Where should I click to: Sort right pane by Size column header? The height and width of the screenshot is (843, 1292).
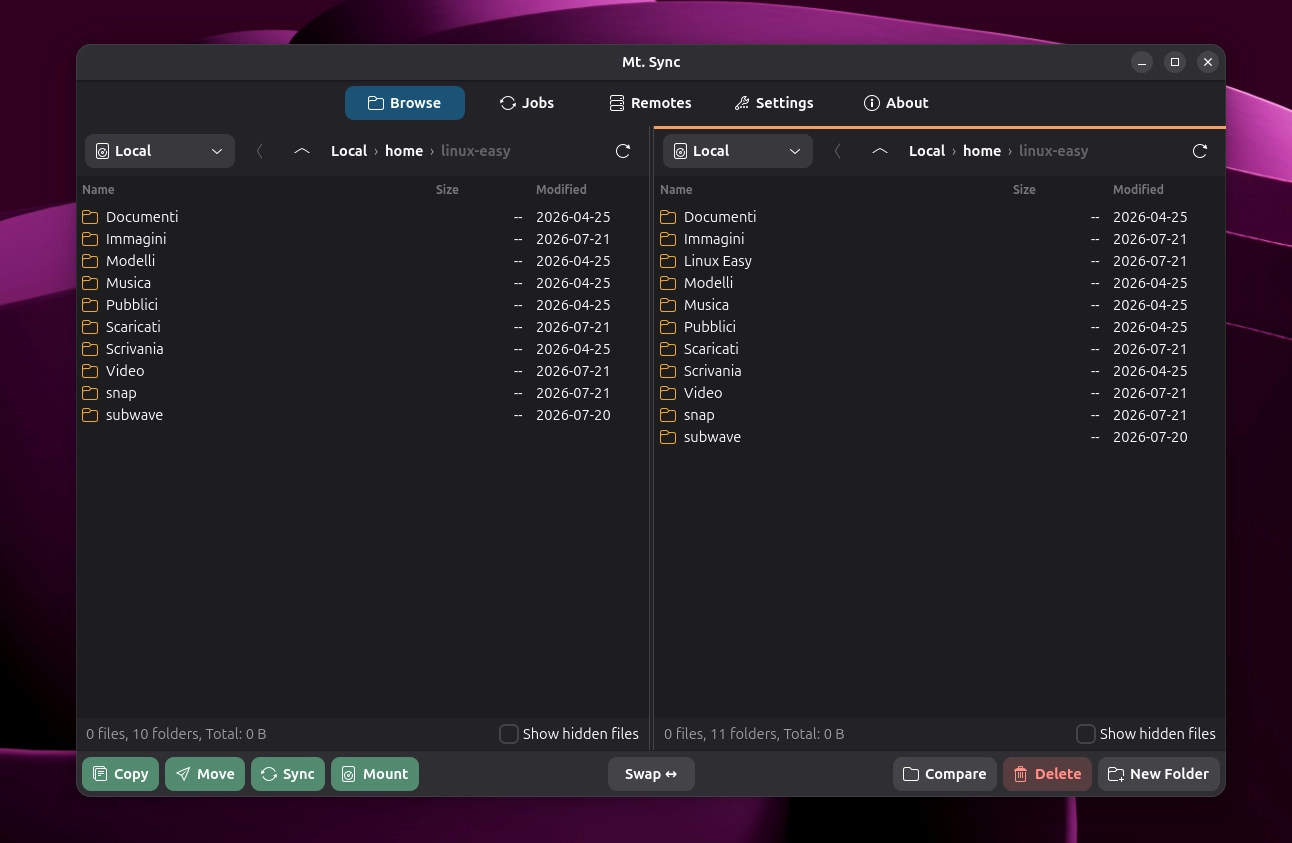point(1024,189)
